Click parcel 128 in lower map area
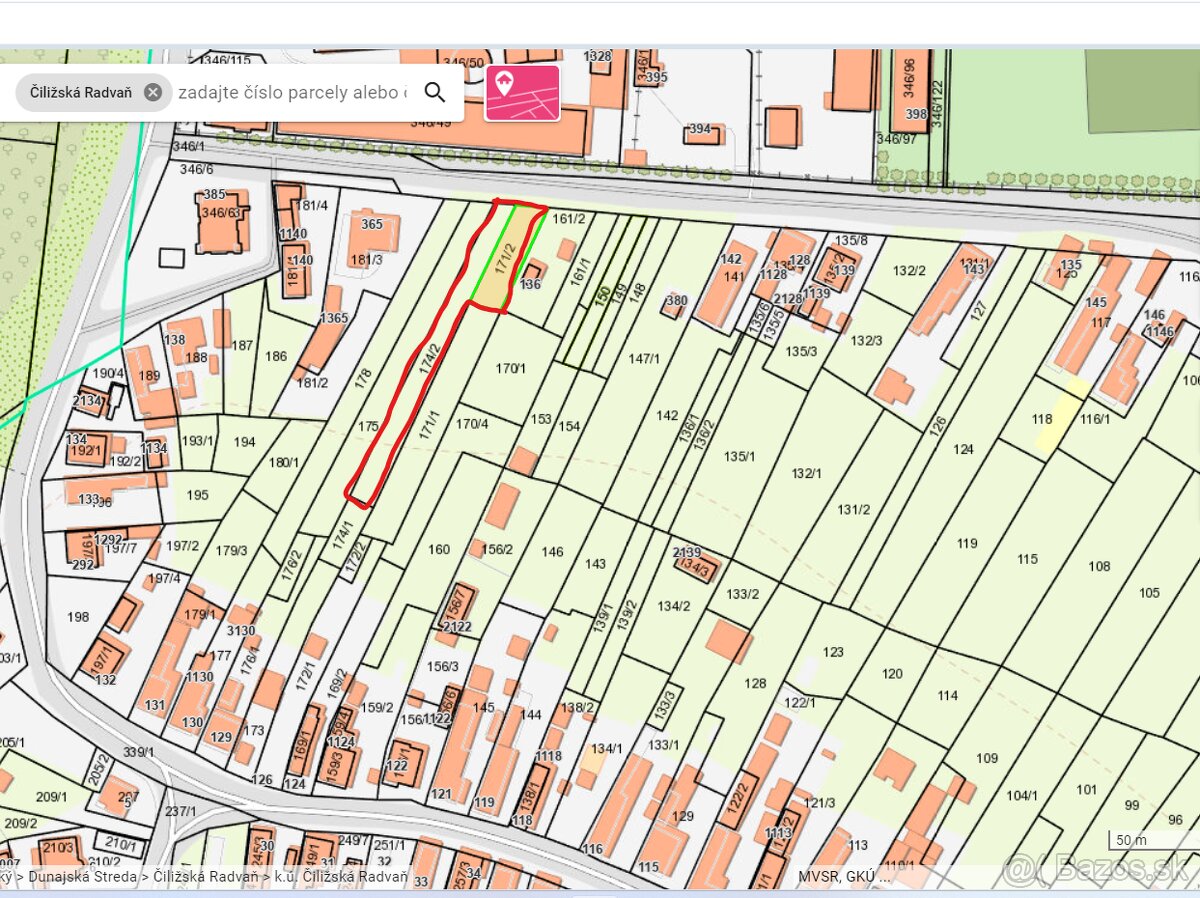 coord(755,684)
